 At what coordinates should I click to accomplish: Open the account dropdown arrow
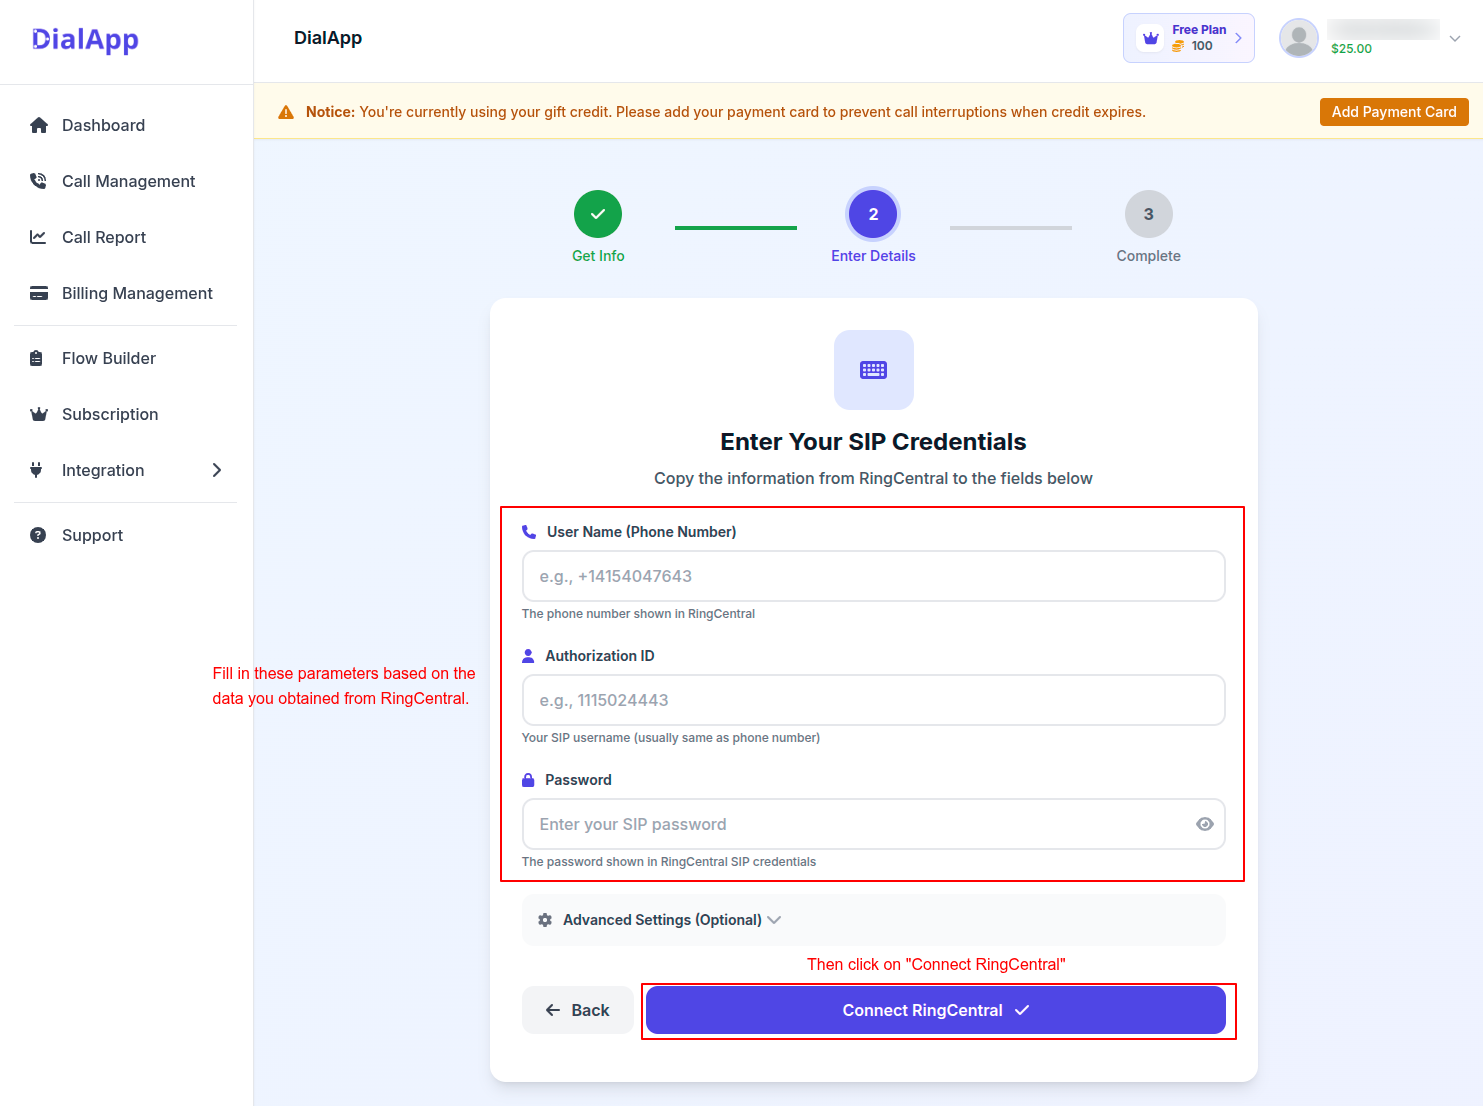[1455, 39]
